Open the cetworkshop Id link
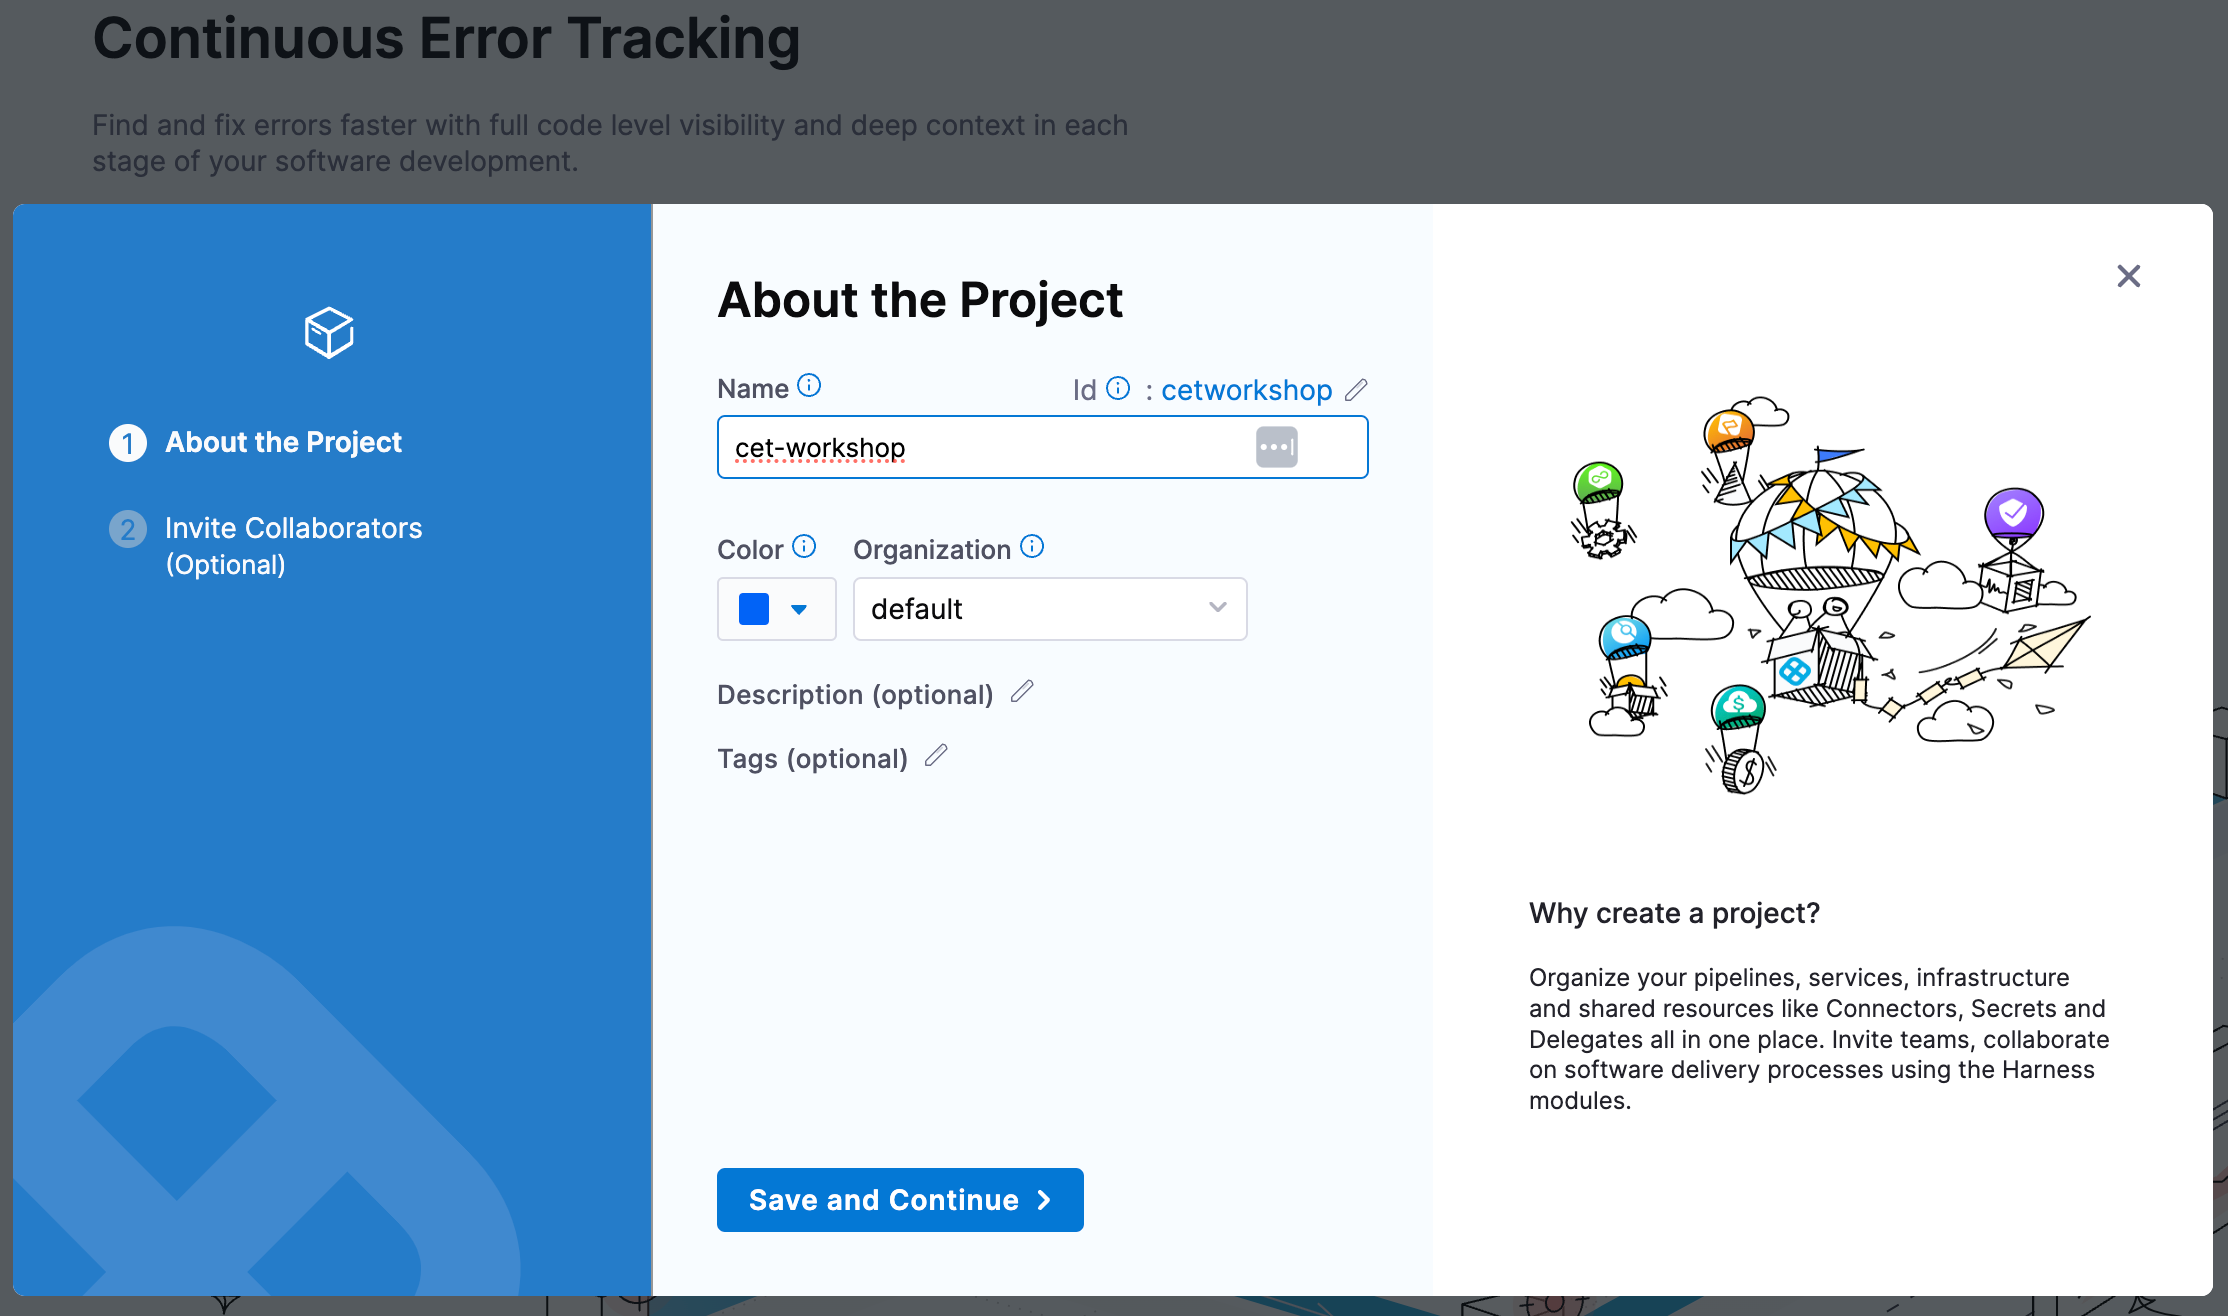Image resolution: width=2228 pixels, height=1316 pixels. pyautogui.click(x=1246, y=389)
